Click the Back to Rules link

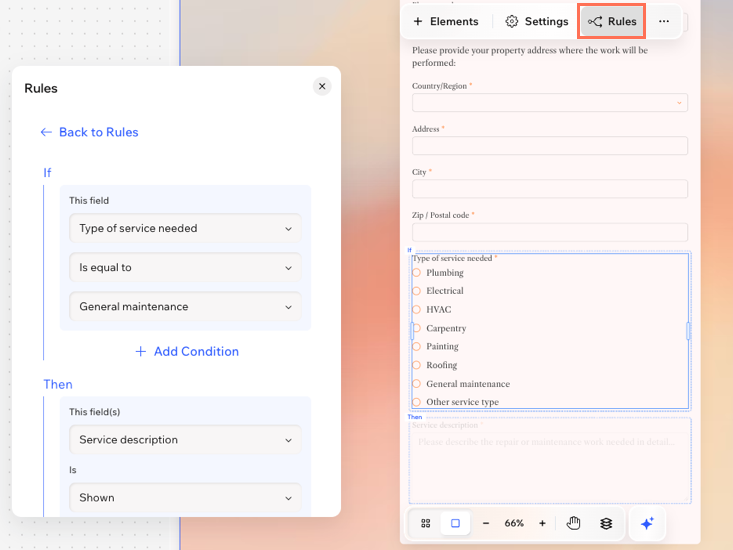click(89, 132)
